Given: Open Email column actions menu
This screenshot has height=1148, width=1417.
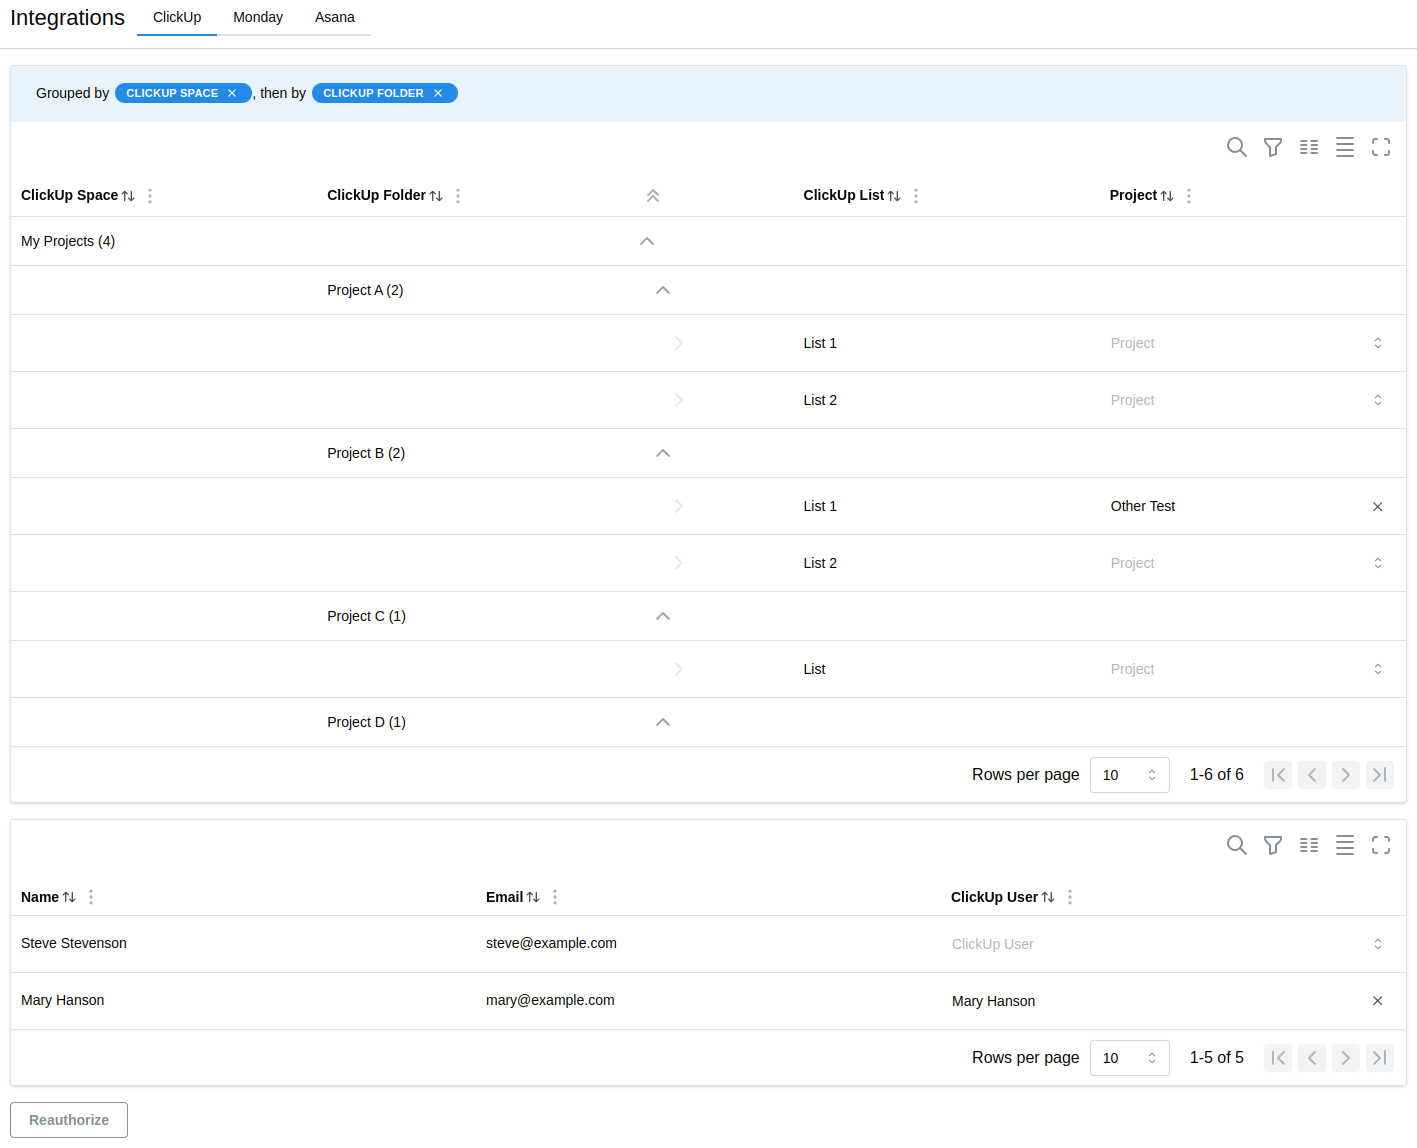Looking at the screenshot, I should tap(555, 897).
